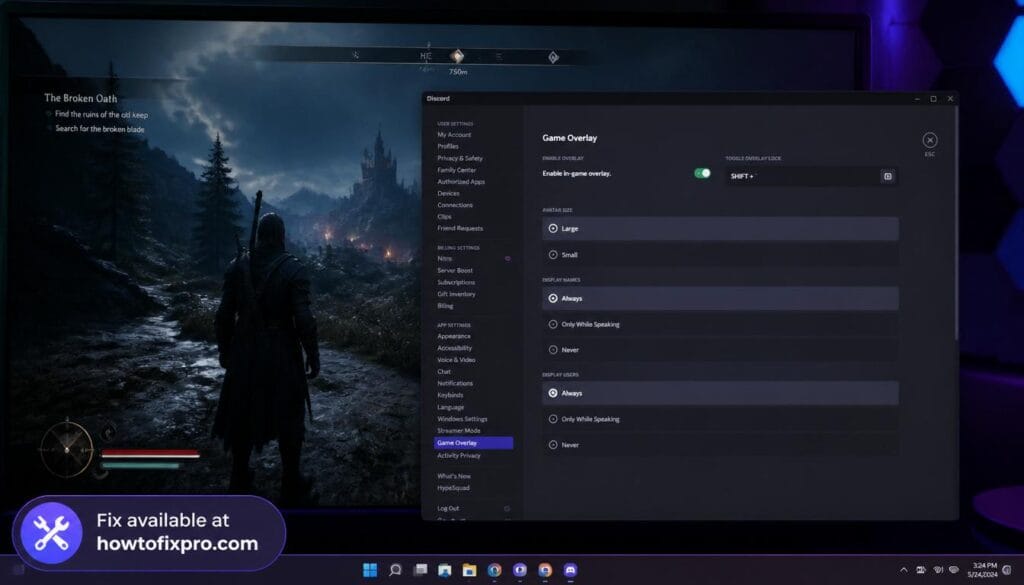The height and width of the screenshot is (585, 1024).
Task: Open Authorized Apps
Action: point(461,182)
